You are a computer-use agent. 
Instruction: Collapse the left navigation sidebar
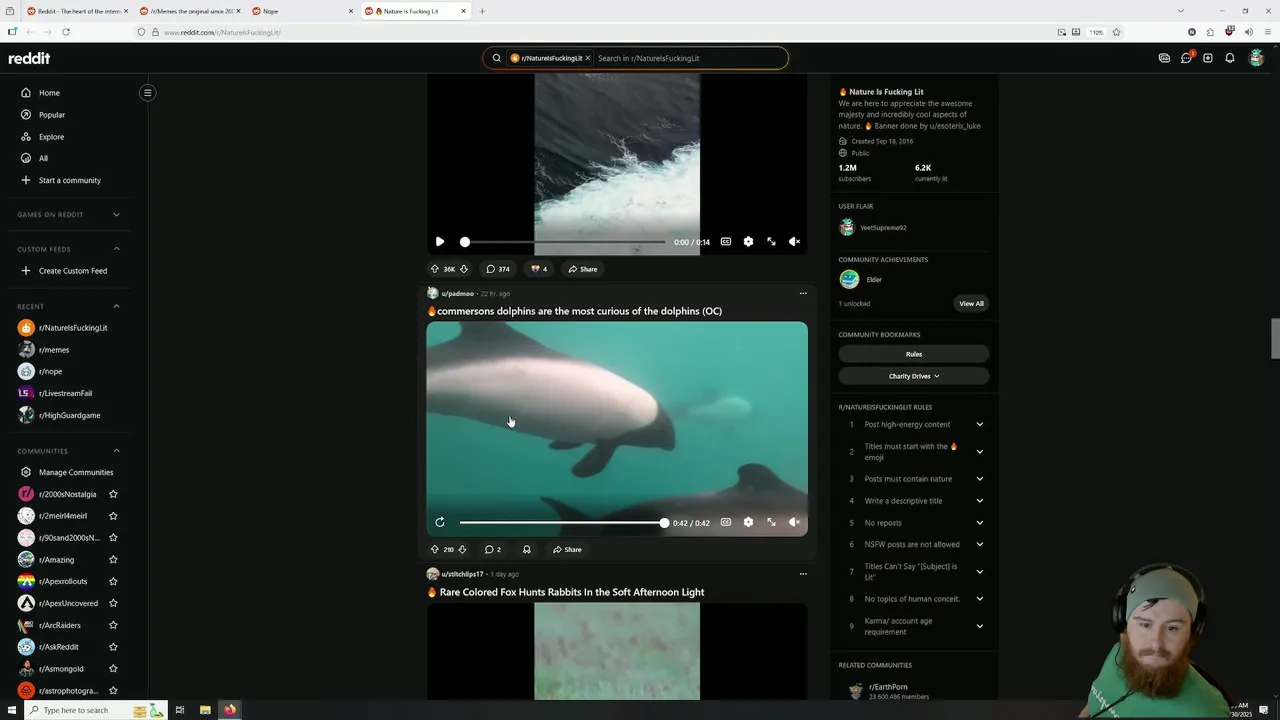click(147, 93)
